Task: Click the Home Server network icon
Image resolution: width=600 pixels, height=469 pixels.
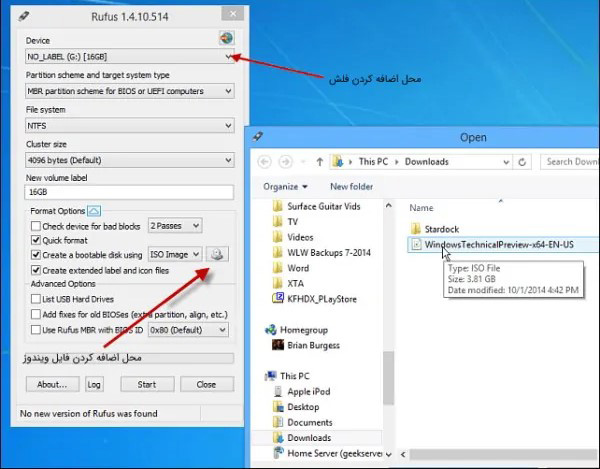Action: [x=279, y=453]
